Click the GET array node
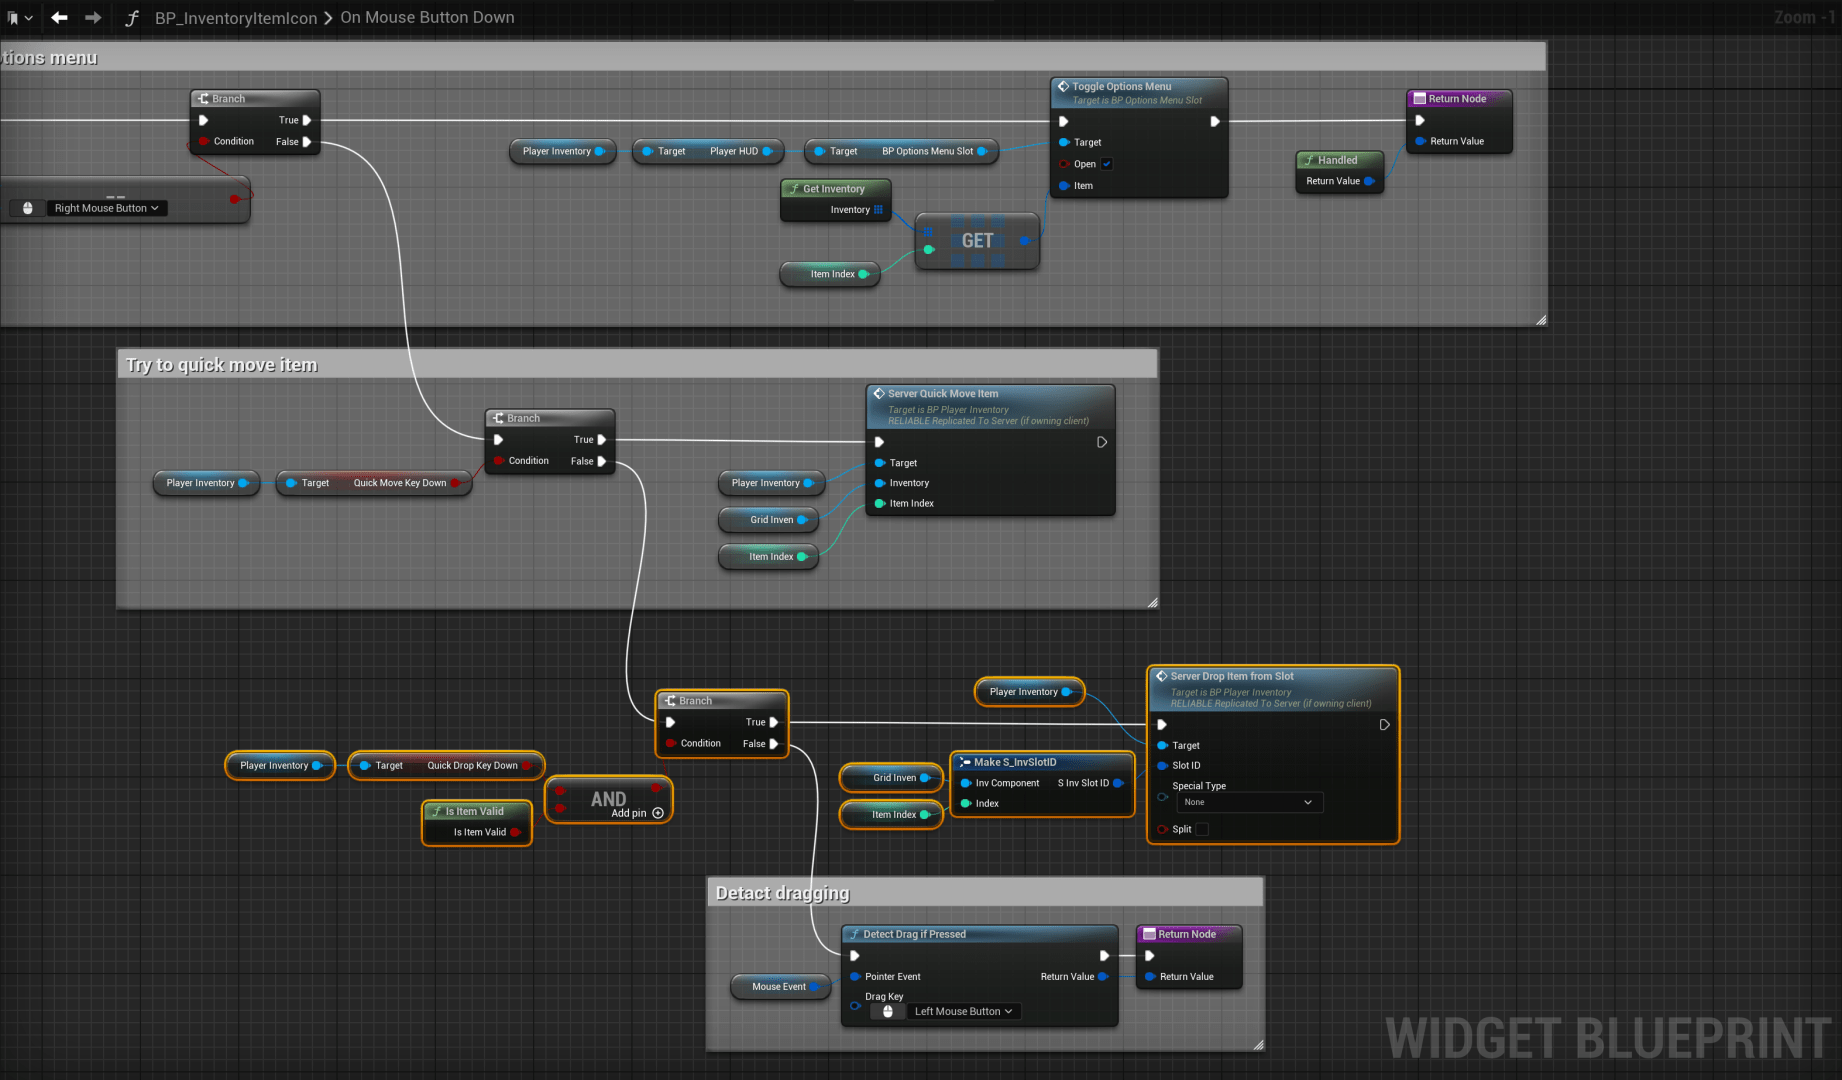This screenshot has height=1080, width=1842. 977,241
